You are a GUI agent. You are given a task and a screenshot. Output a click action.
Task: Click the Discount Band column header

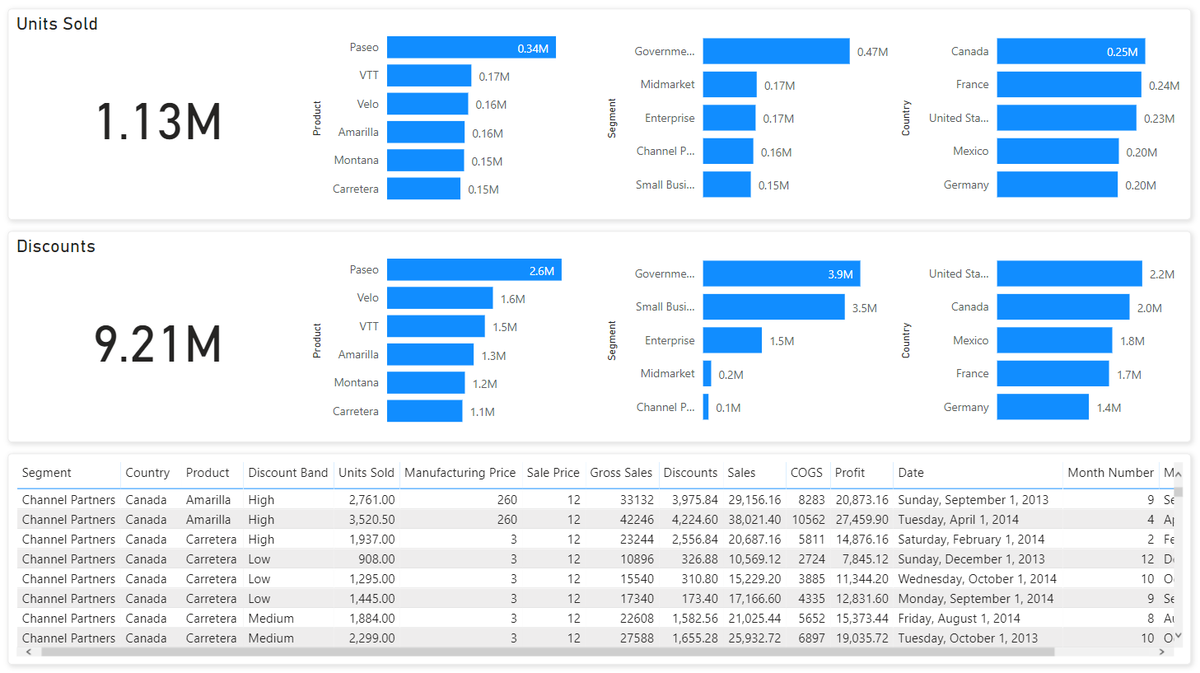tap(288, 472)
